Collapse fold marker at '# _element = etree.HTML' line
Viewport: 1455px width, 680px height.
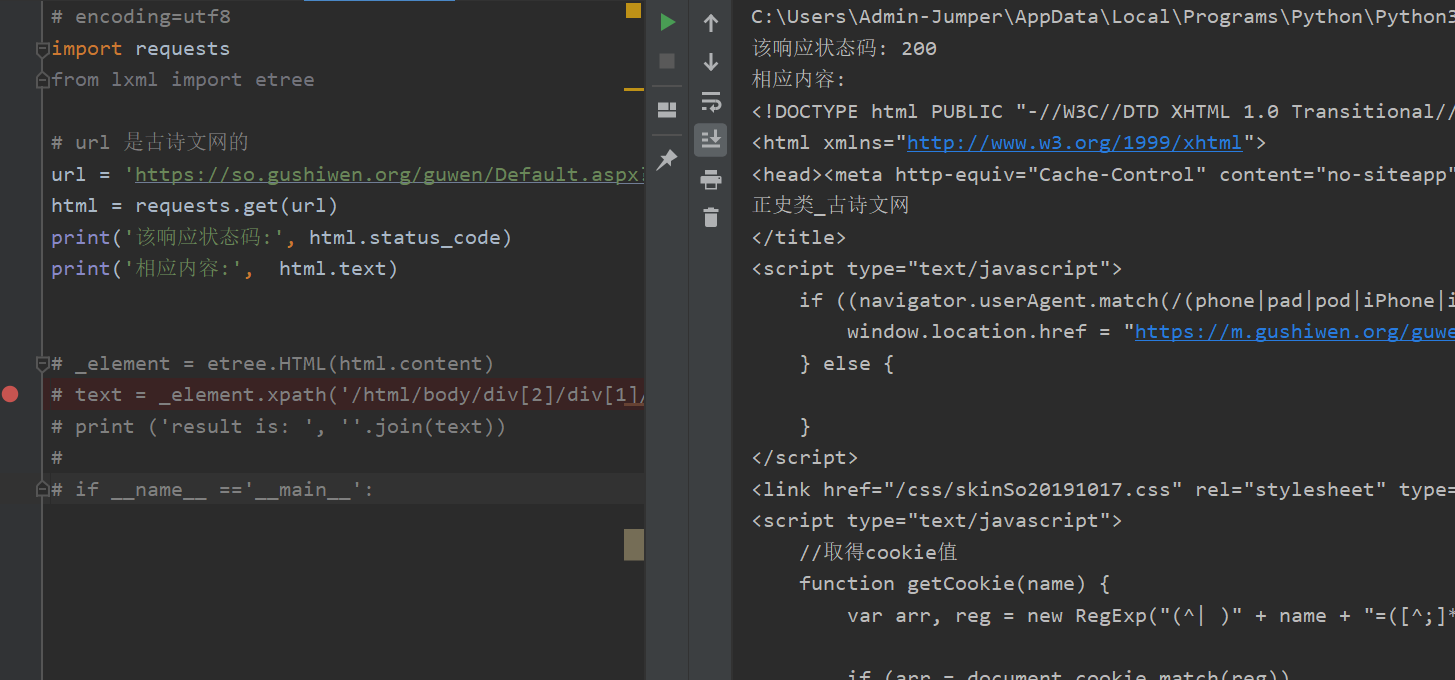click(42, 363)
